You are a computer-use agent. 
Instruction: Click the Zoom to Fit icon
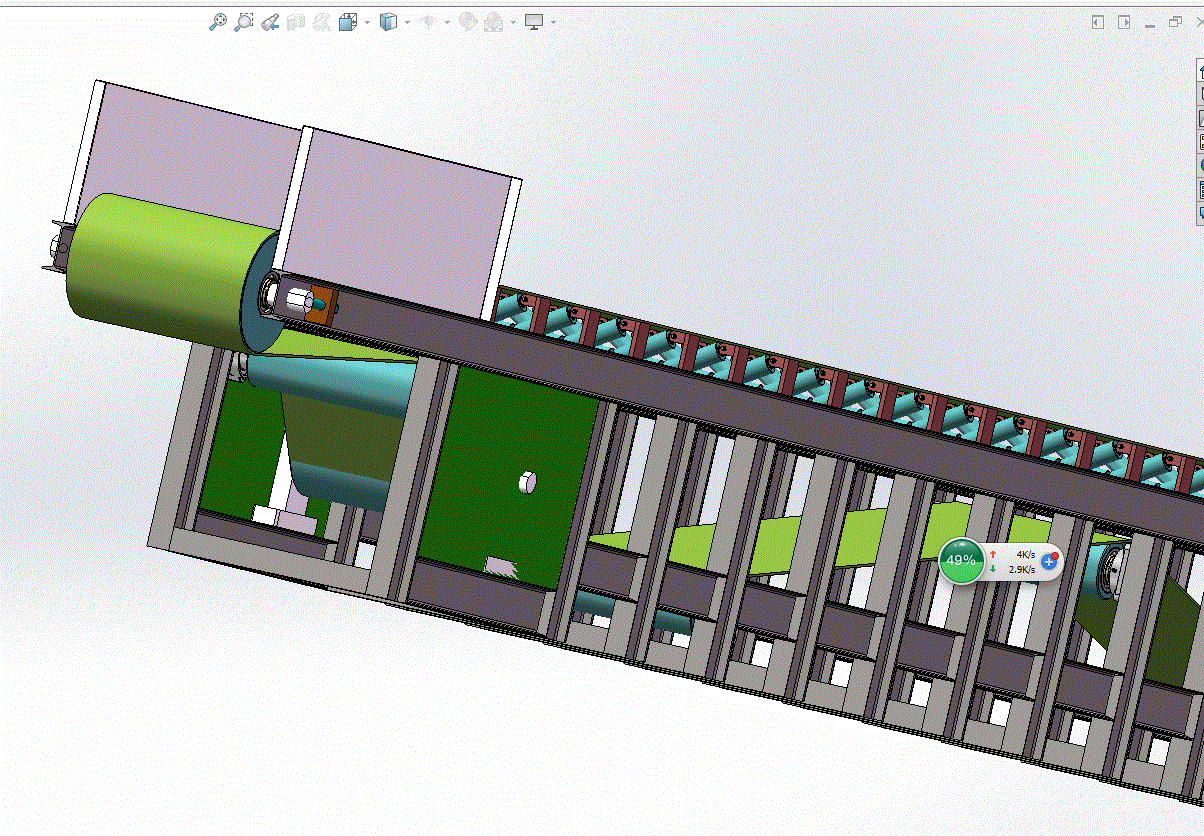tap(217, 22)
